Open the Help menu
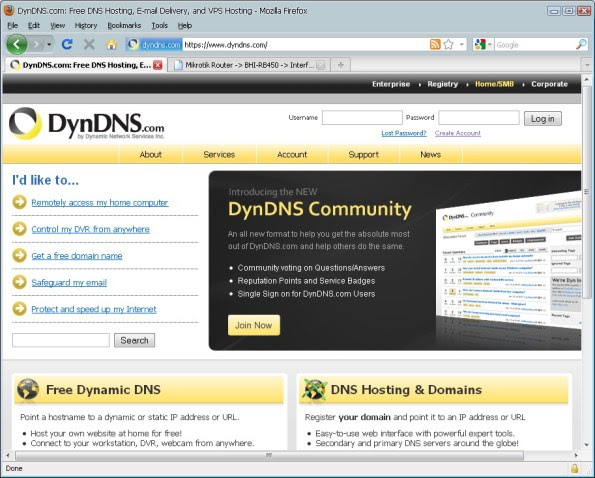Image resolution: width=595 pixels, height=478 pixels. 185,25
